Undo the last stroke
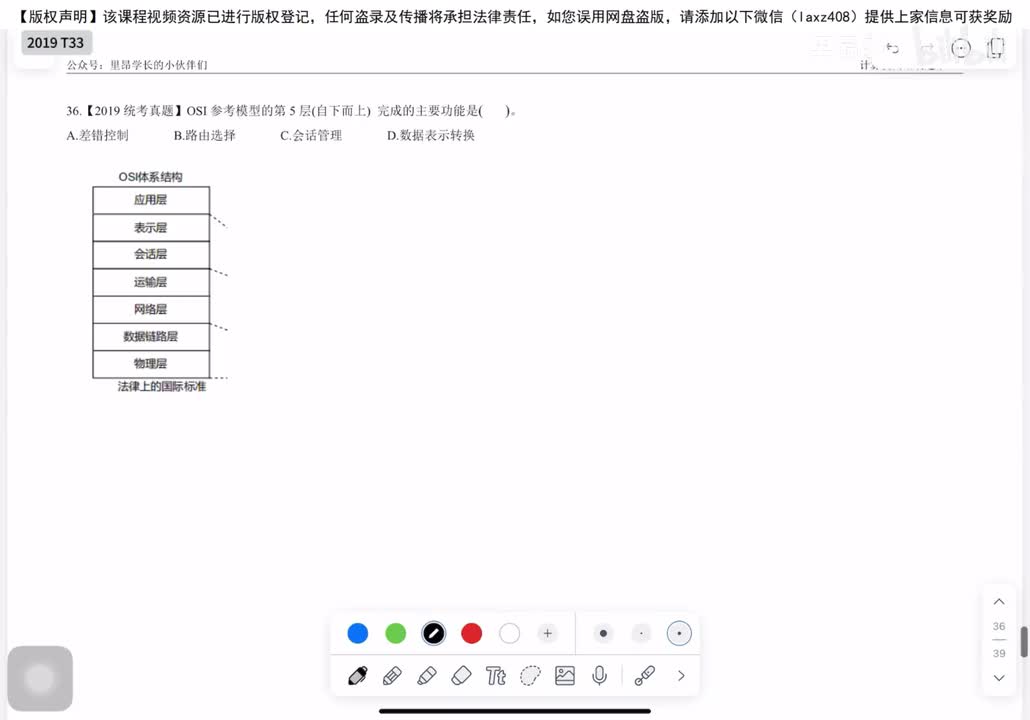 coord(892,48)
